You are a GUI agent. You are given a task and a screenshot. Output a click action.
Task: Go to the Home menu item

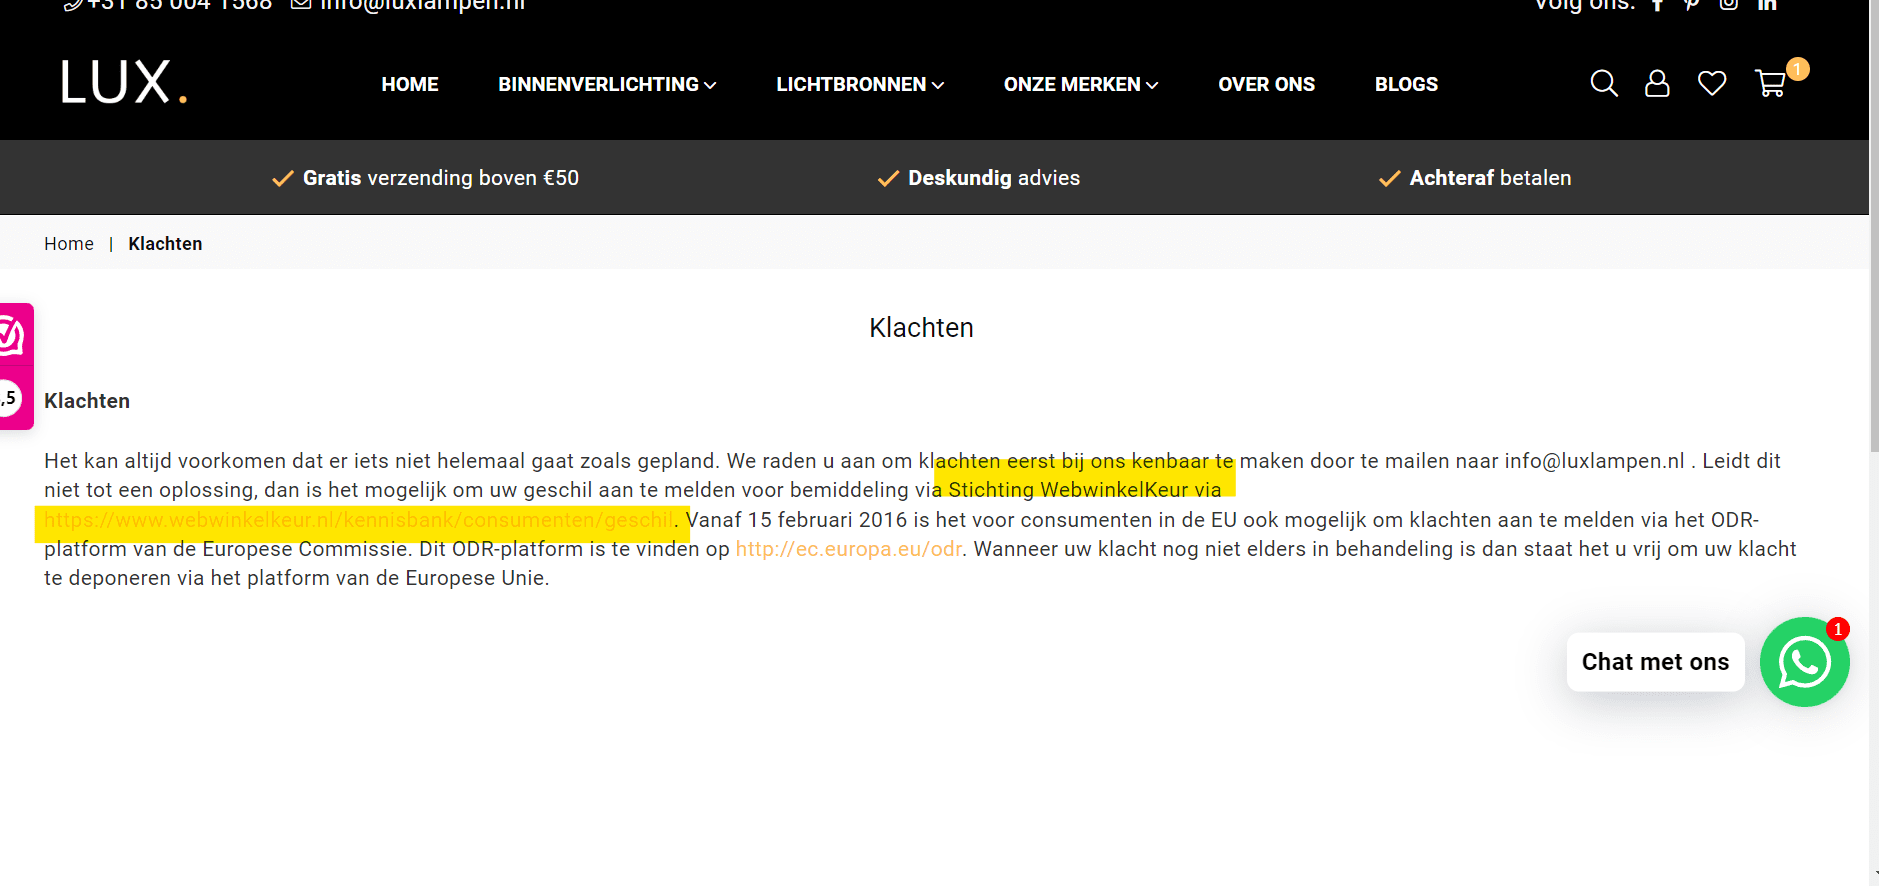click(410, 85)
